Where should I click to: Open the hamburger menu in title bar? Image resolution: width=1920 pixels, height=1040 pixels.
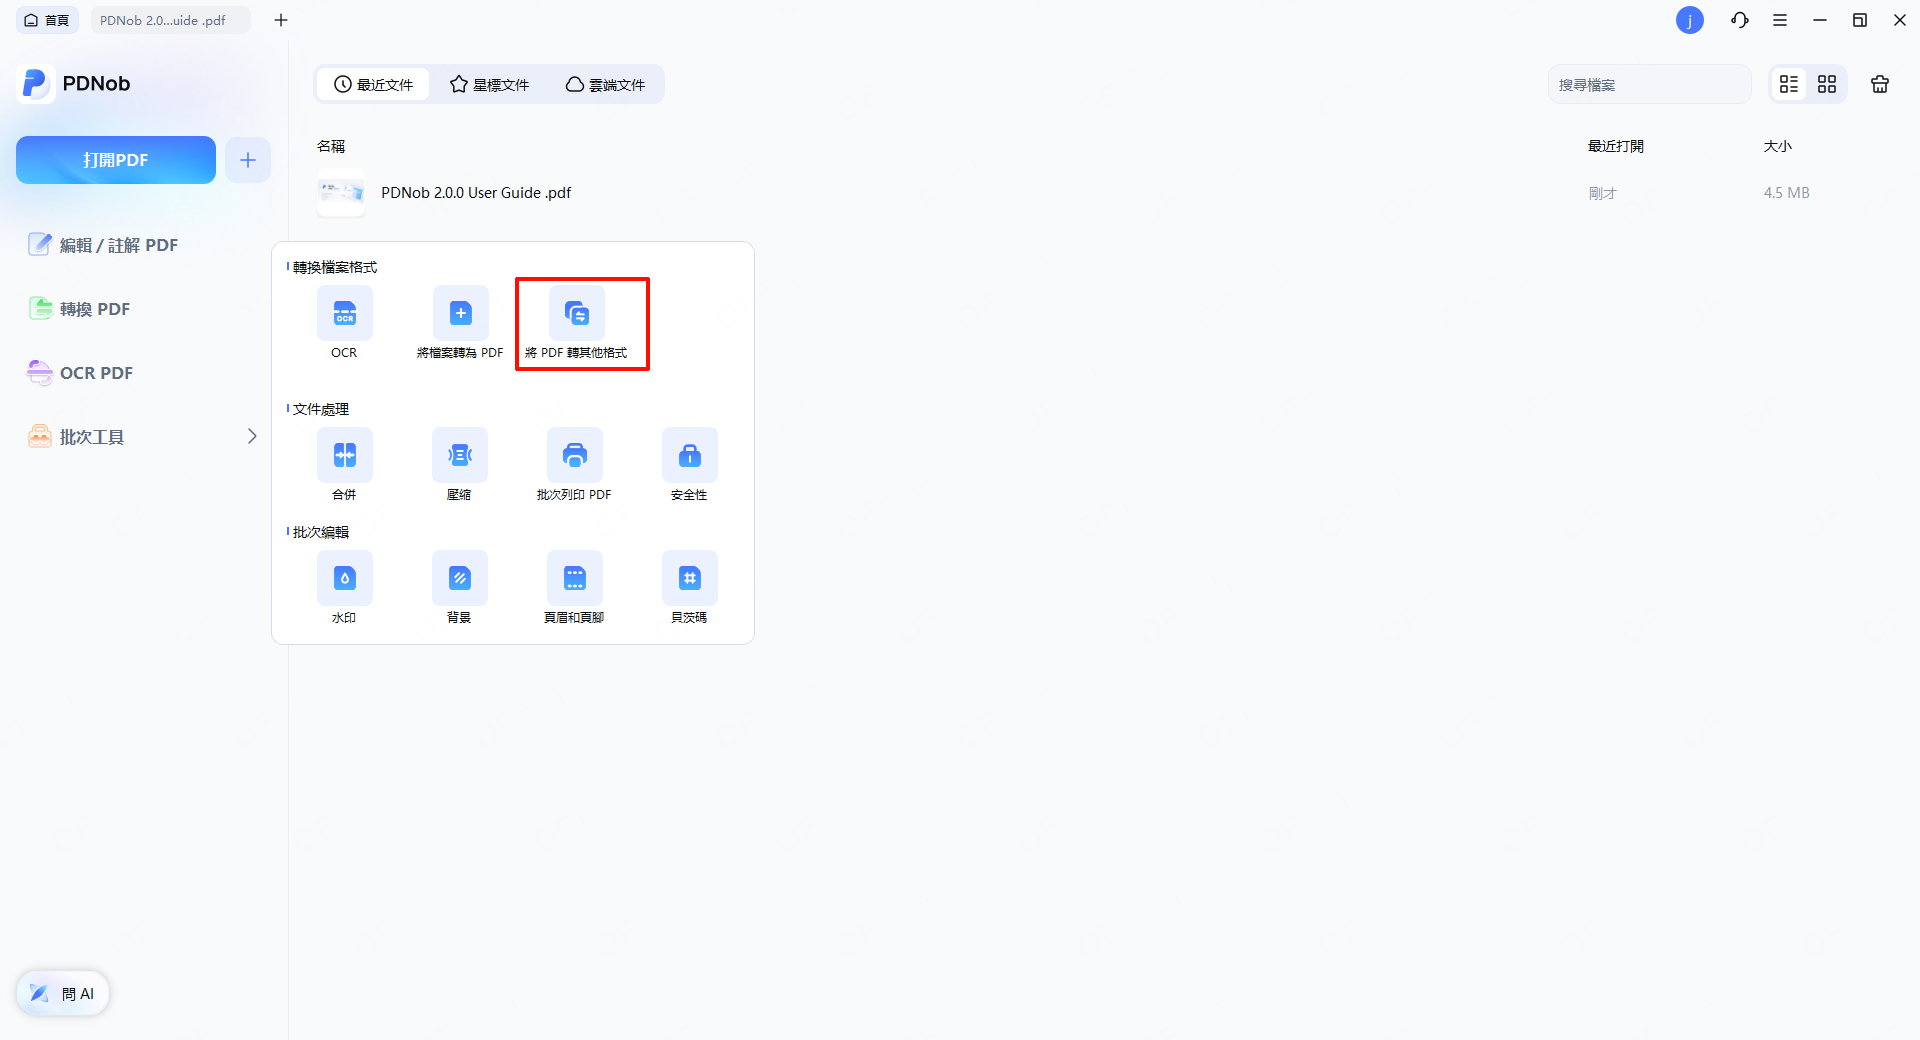click(x=1780, y=20)
